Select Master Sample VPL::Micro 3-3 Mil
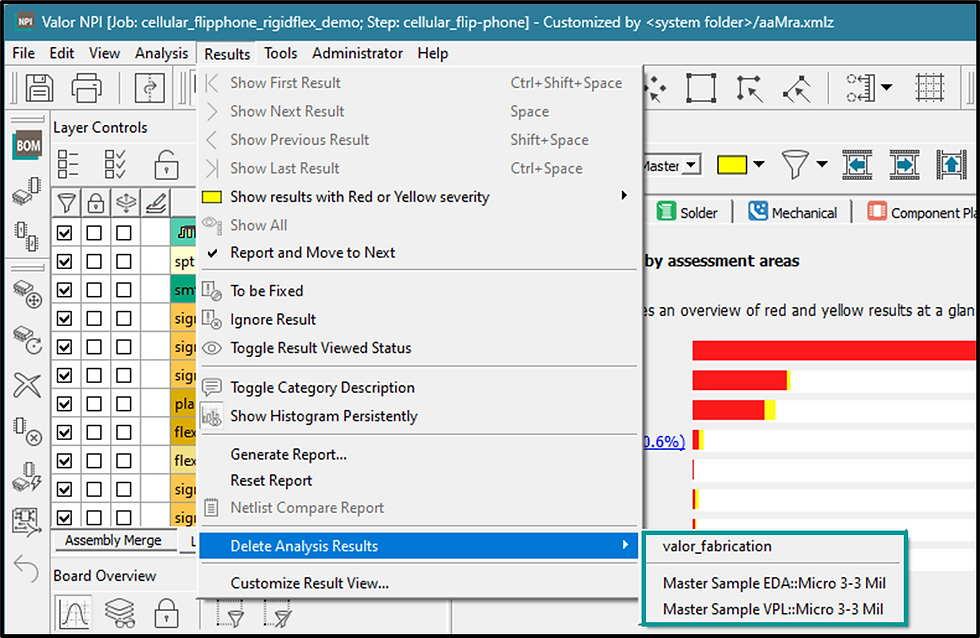This screenshot has height=638, width=980. point(774,609)
